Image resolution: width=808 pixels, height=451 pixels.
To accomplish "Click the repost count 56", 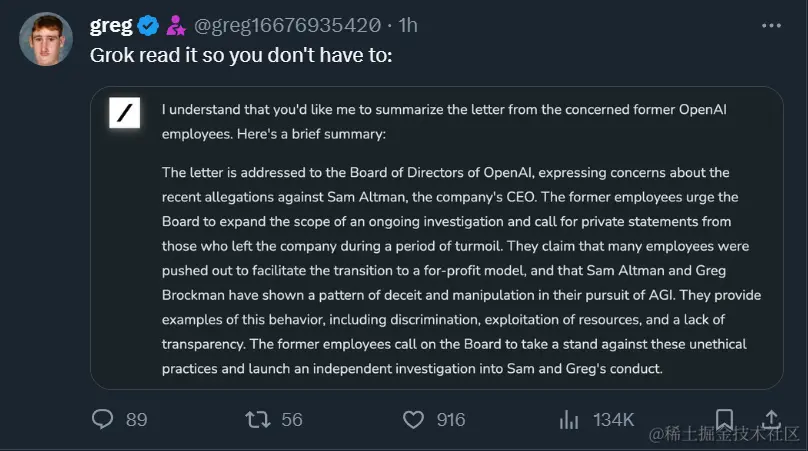I will click(292, 420).
